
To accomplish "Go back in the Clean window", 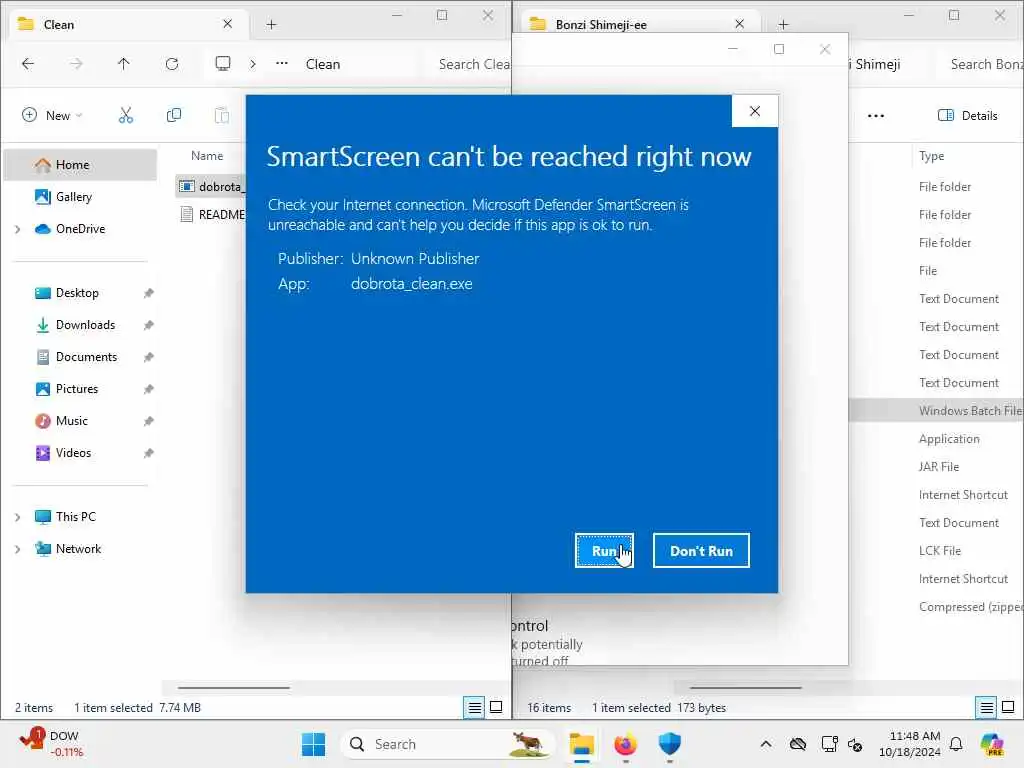I will (27, 64).
